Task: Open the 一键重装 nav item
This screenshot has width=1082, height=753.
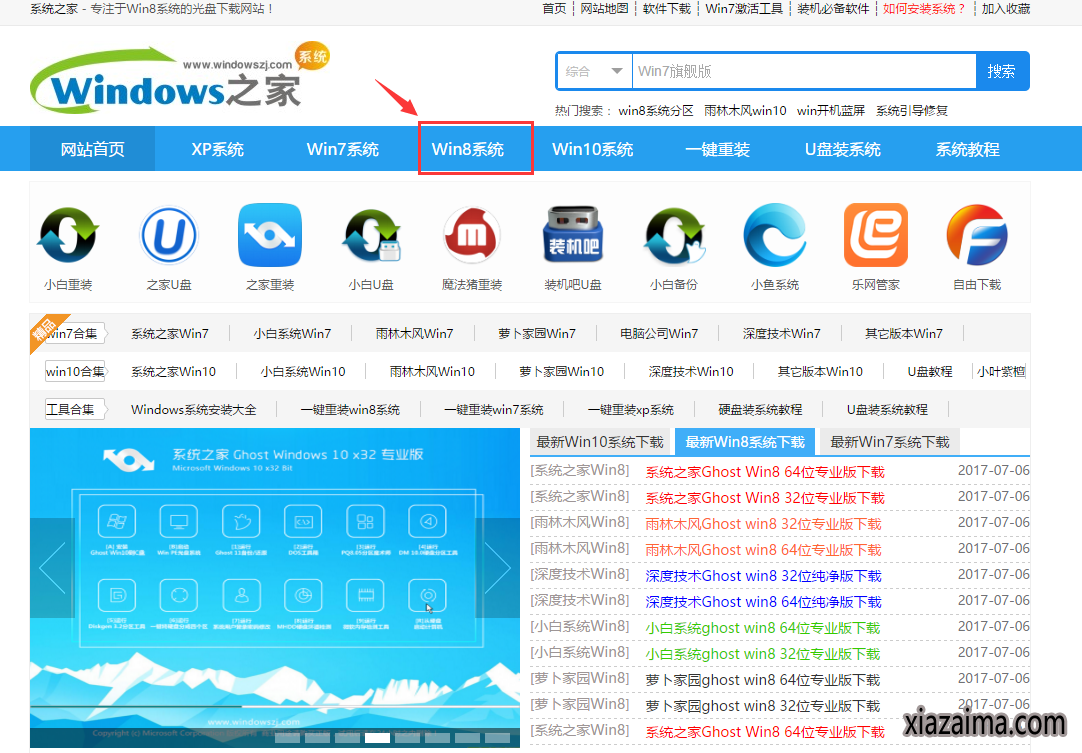Action: pos(718,149)
